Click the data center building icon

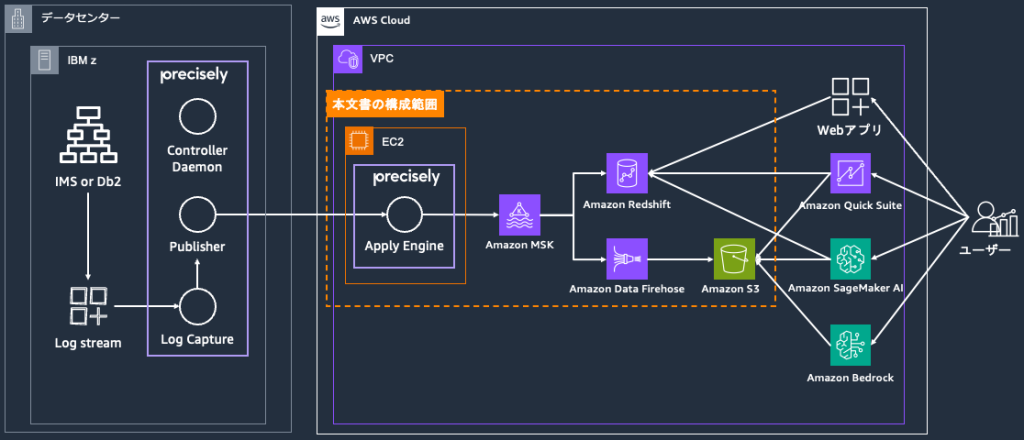(x=19, y=20)
